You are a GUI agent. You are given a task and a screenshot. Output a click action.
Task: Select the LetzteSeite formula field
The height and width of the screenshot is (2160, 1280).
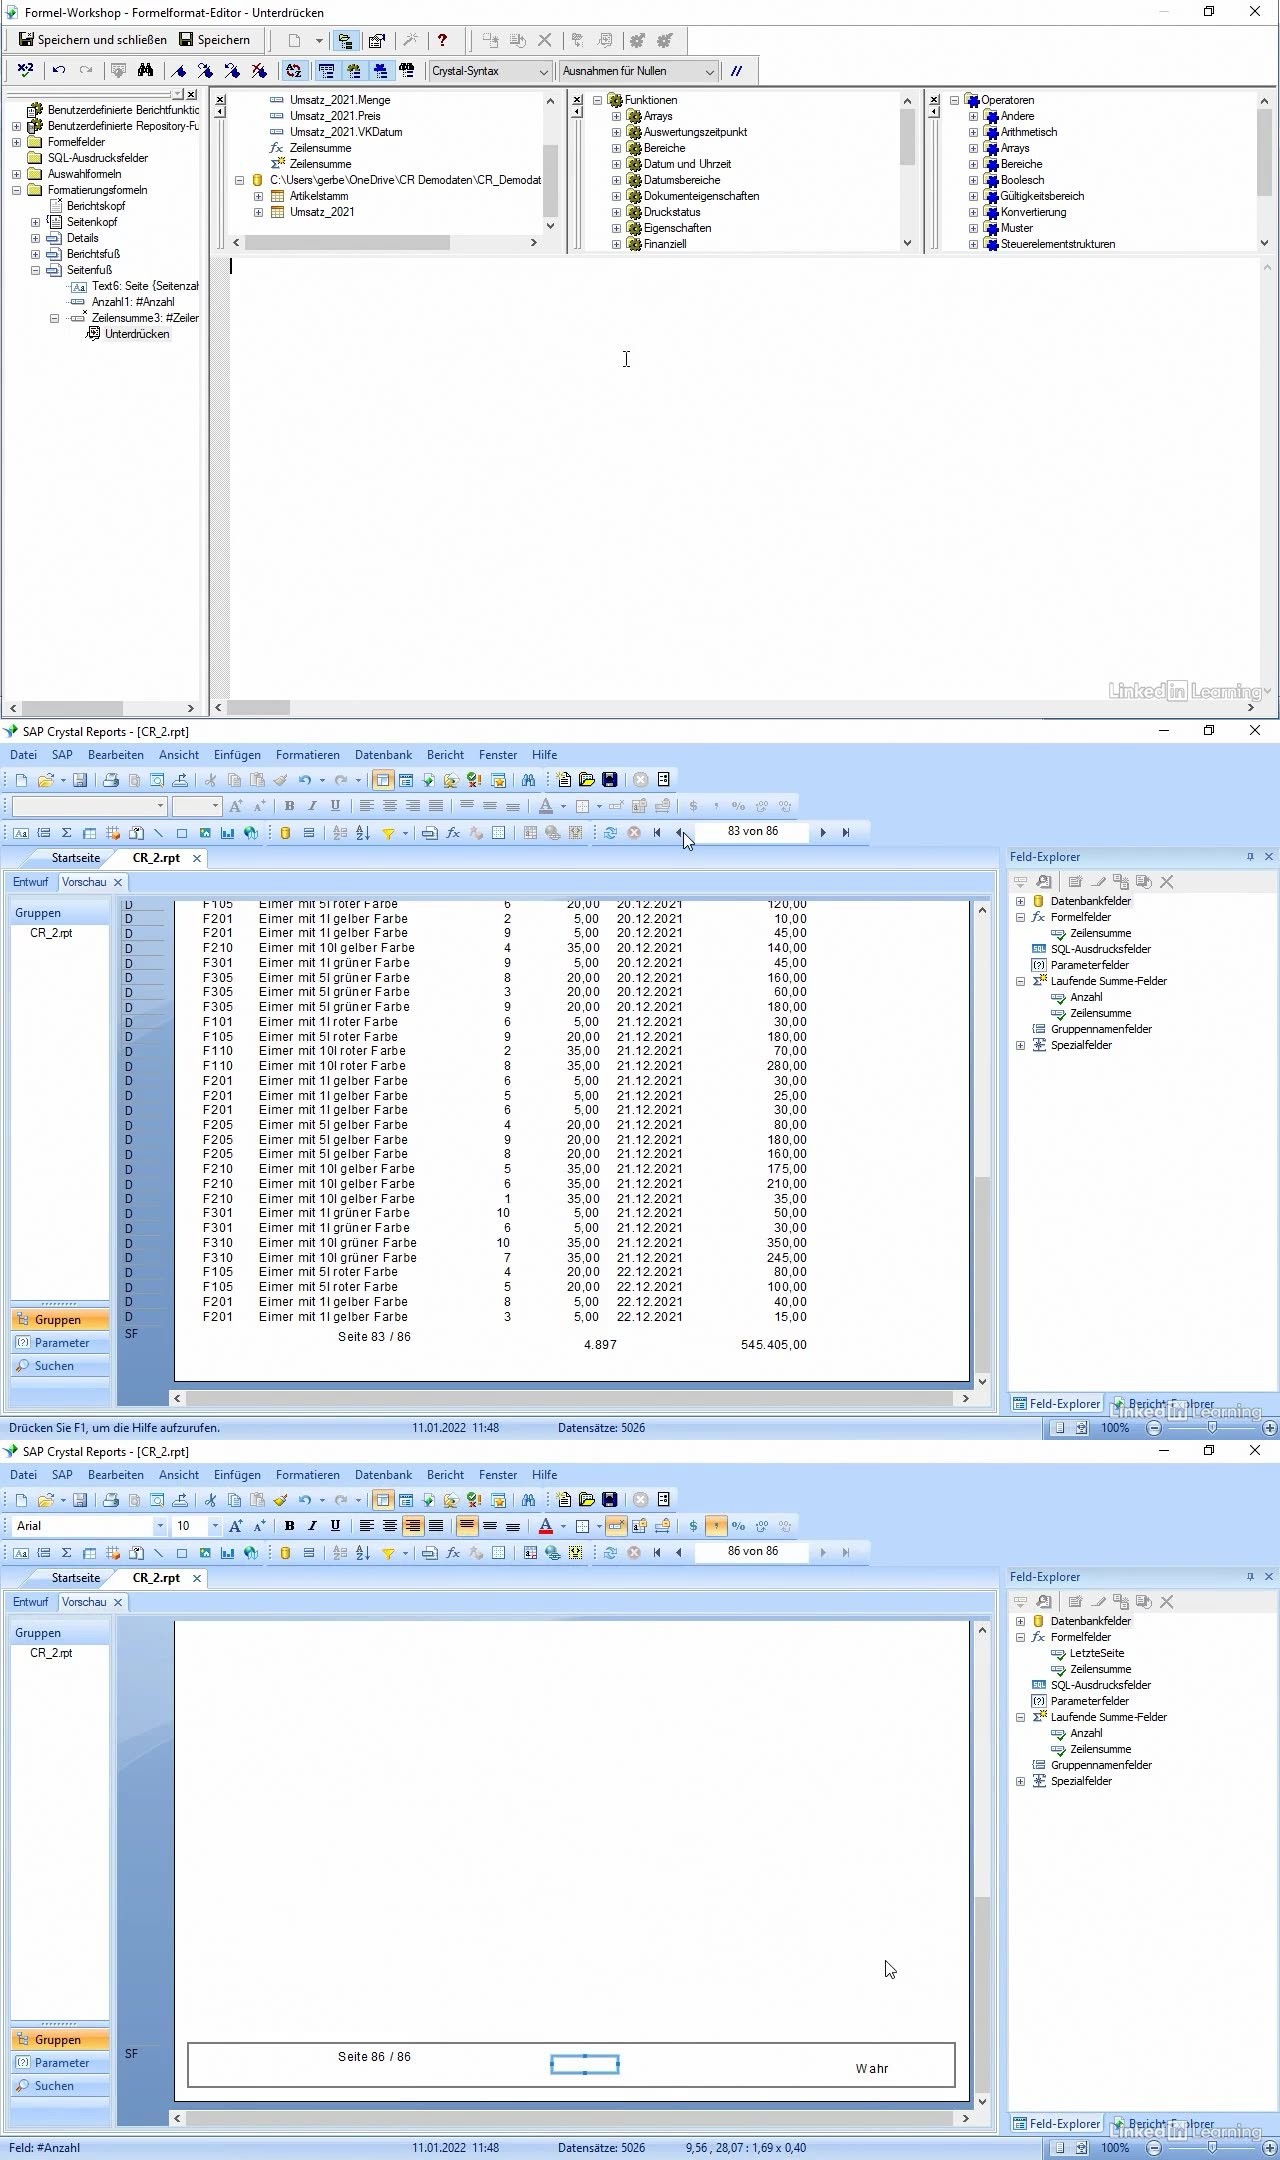[x=1096, y=1653]
